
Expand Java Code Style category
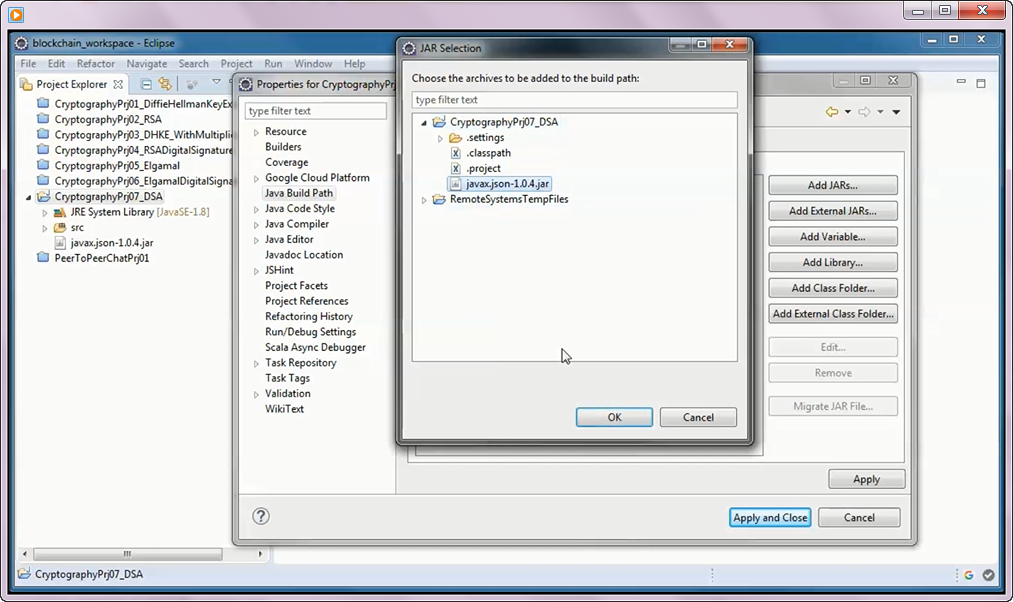(256, 209)
